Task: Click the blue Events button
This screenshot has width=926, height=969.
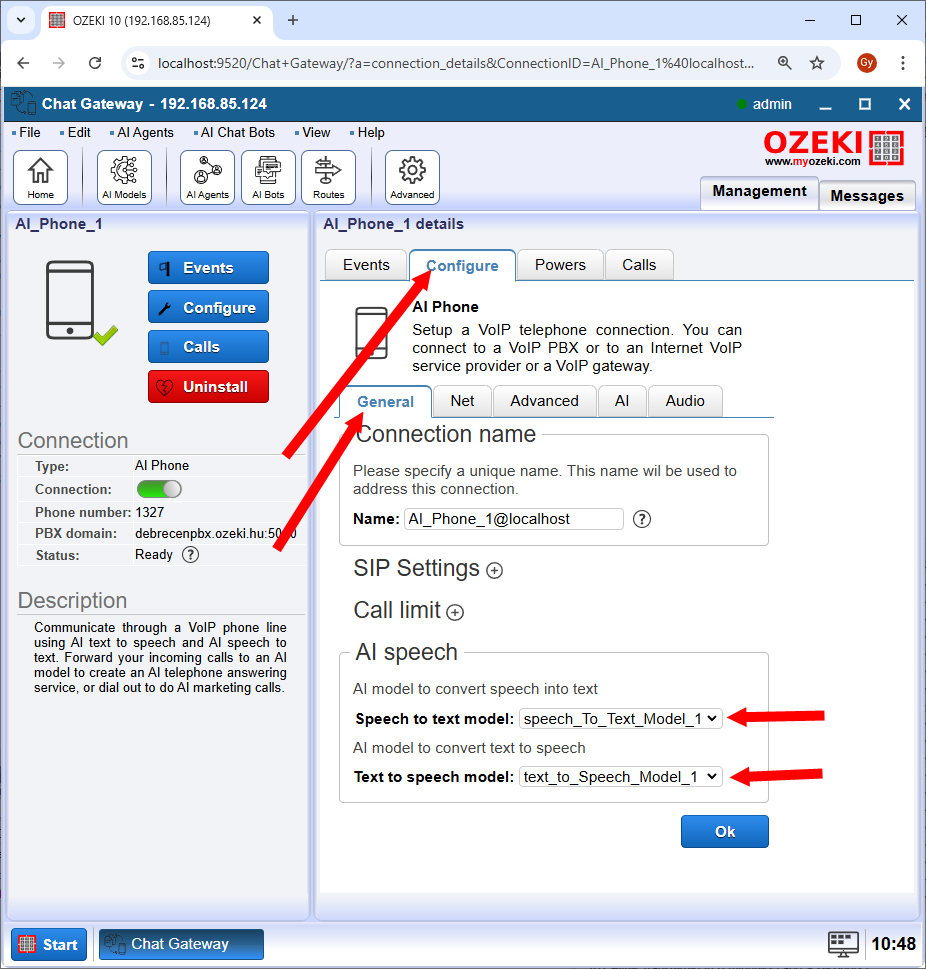Action: pyautogui.click(x=208, y=268)
